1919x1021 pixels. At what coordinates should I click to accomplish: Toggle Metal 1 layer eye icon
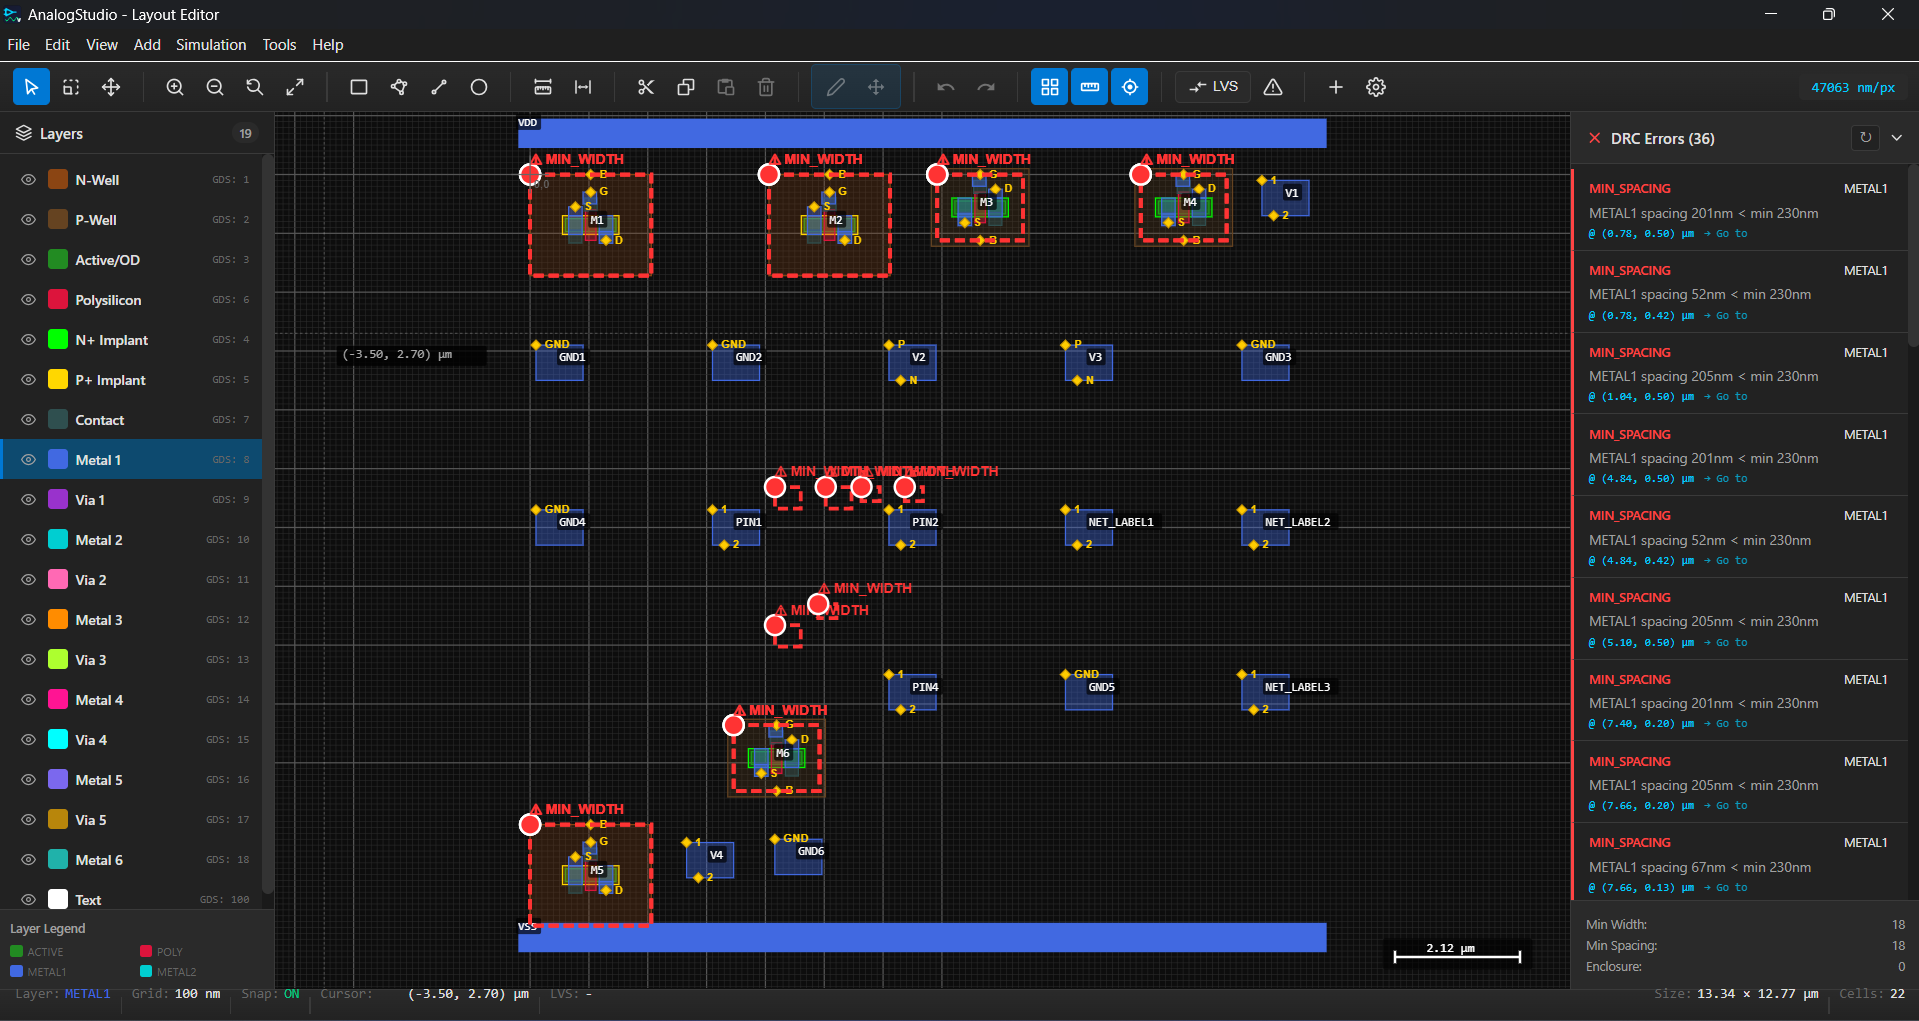(28, 460)
